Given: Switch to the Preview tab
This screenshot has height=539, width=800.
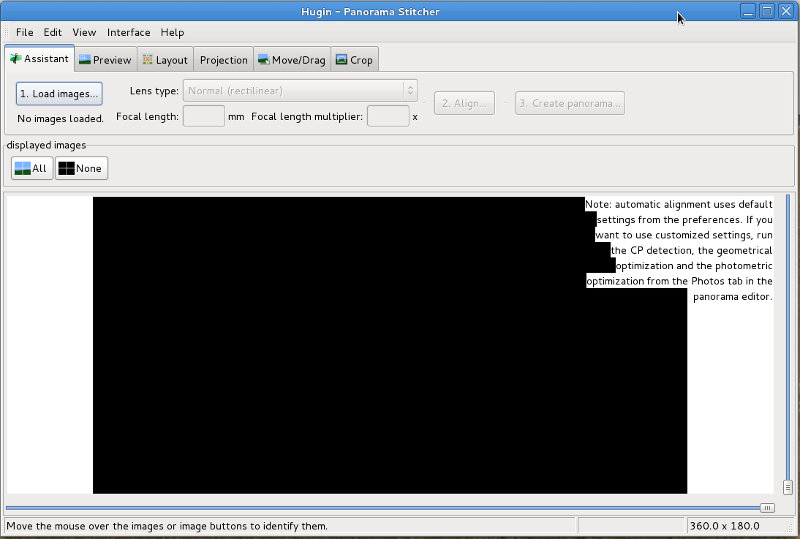Looking at the screenshot, I should tap(106, 60).
